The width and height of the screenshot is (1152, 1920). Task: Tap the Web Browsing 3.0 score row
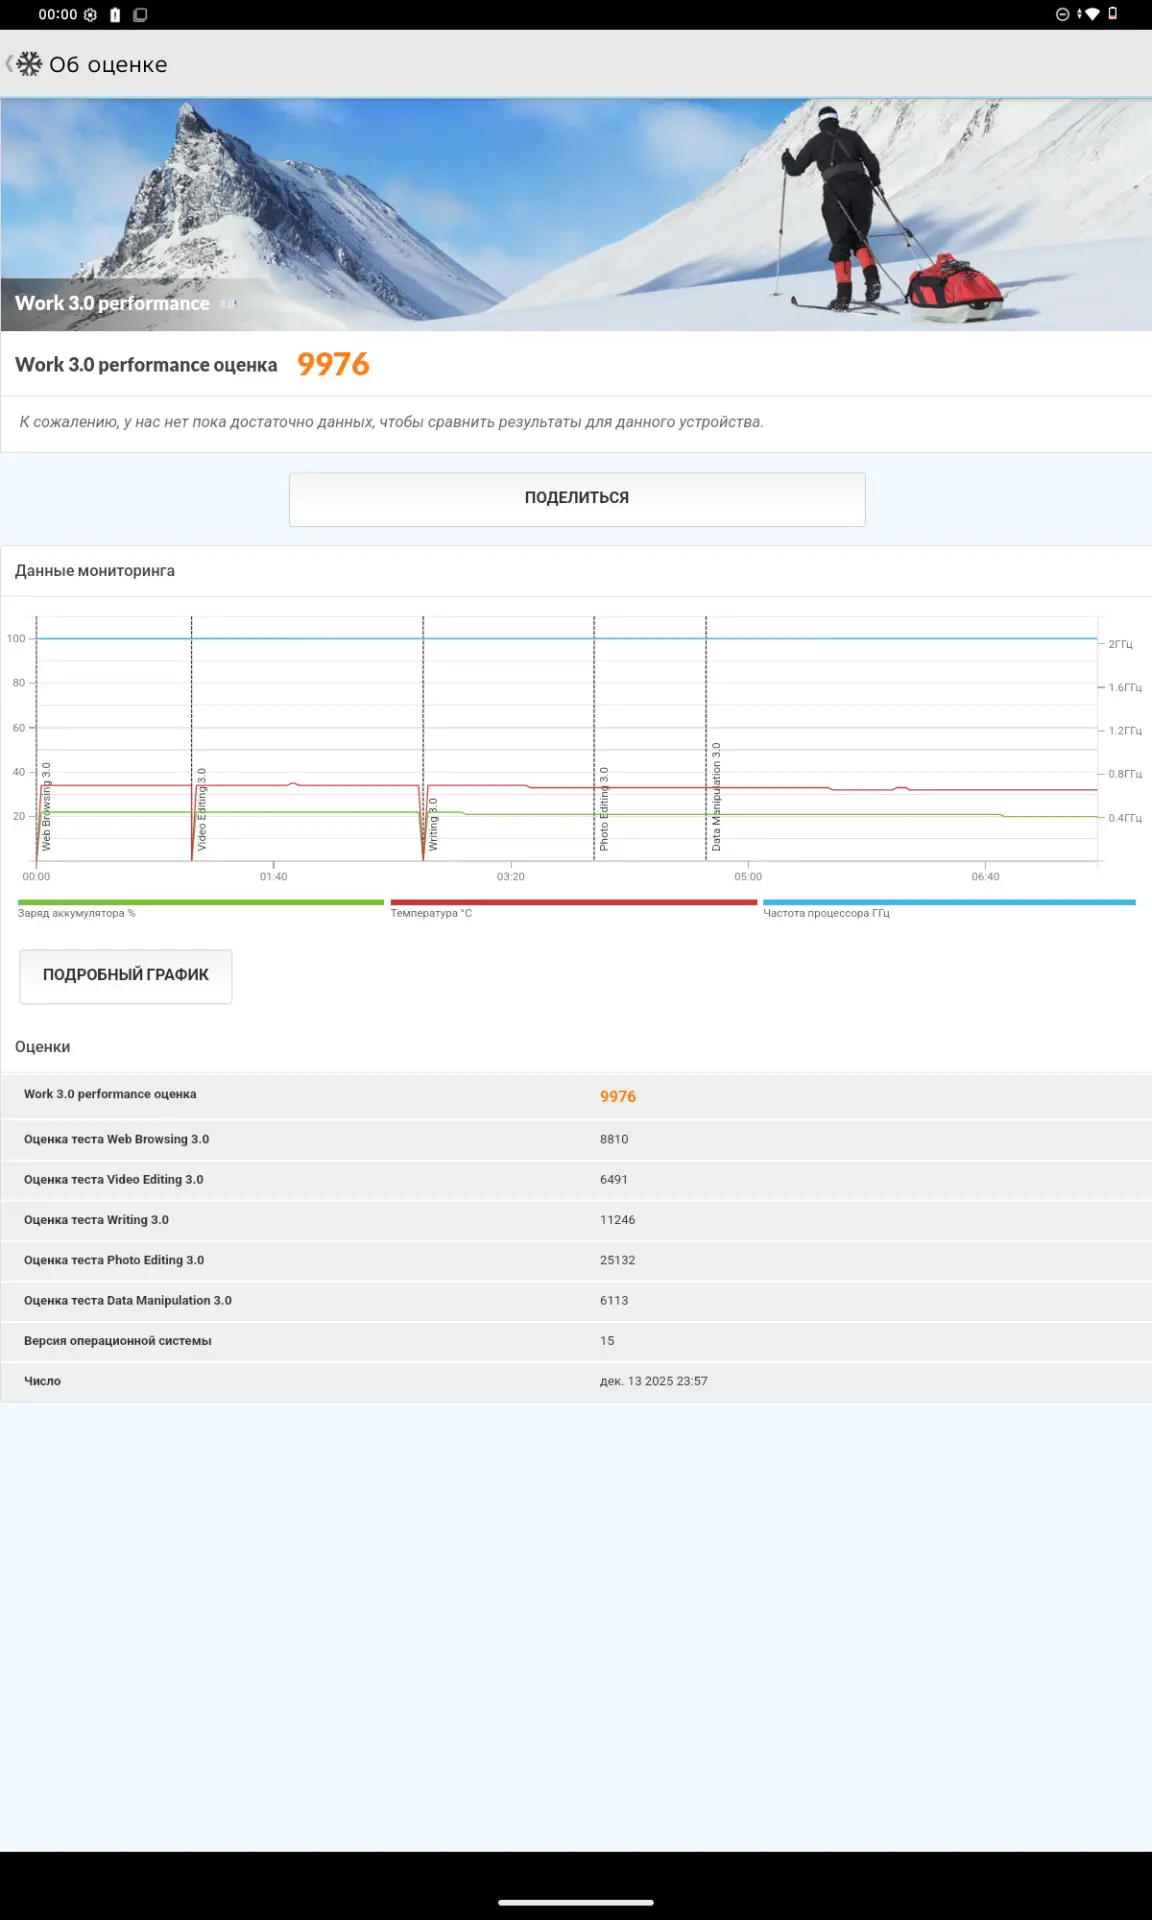pyautogui.click(x=576, y=1139)
